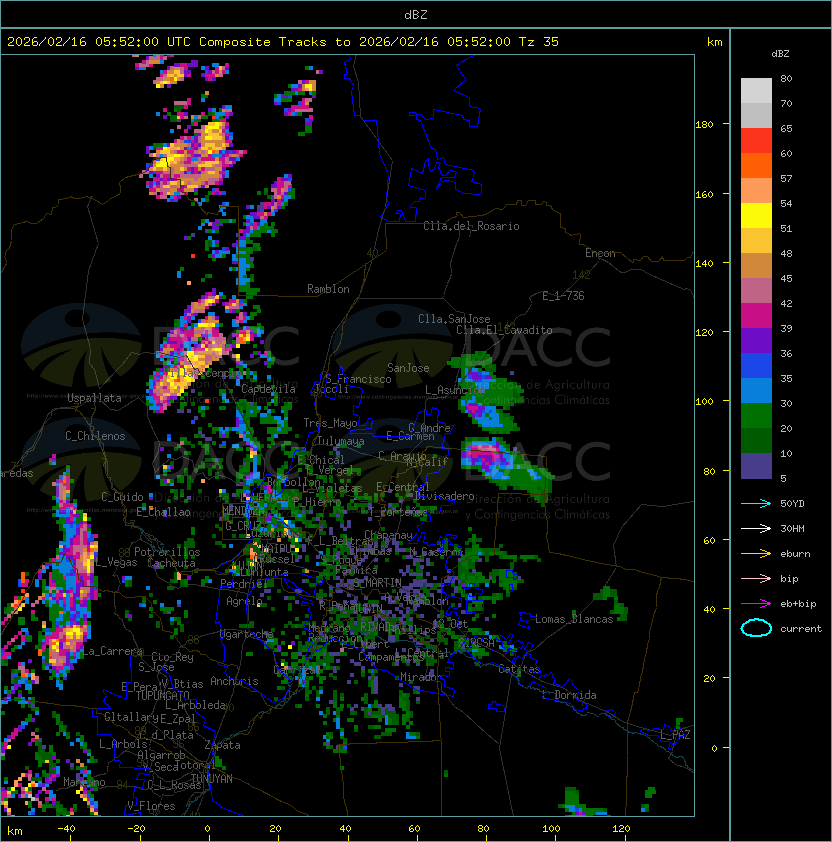Click the 'Tulumaya' place label

click(x=341, y=441)
